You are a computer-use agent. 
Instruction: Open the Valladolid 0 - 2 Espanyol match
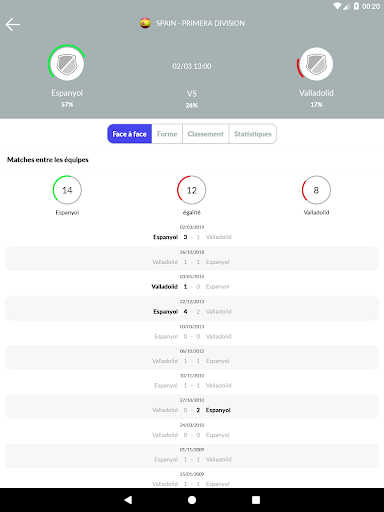pos(192,407)
